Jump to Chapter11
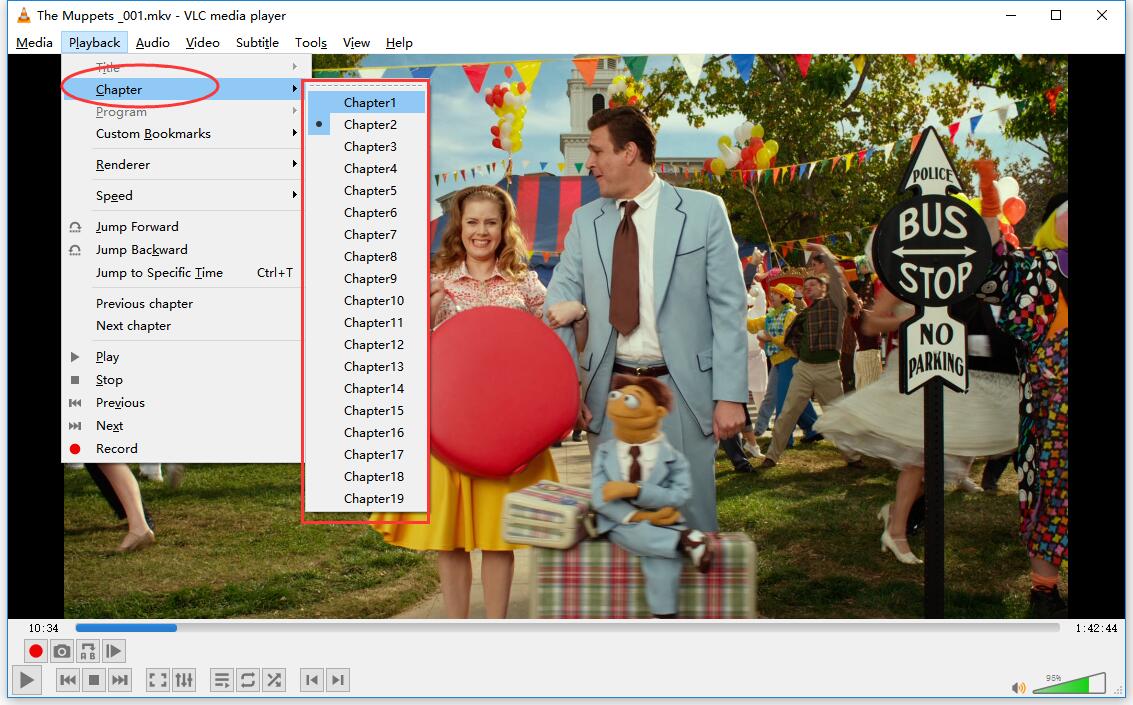Image resolution: width=1133 pixels, height=705 pixels. coord(366,323)
